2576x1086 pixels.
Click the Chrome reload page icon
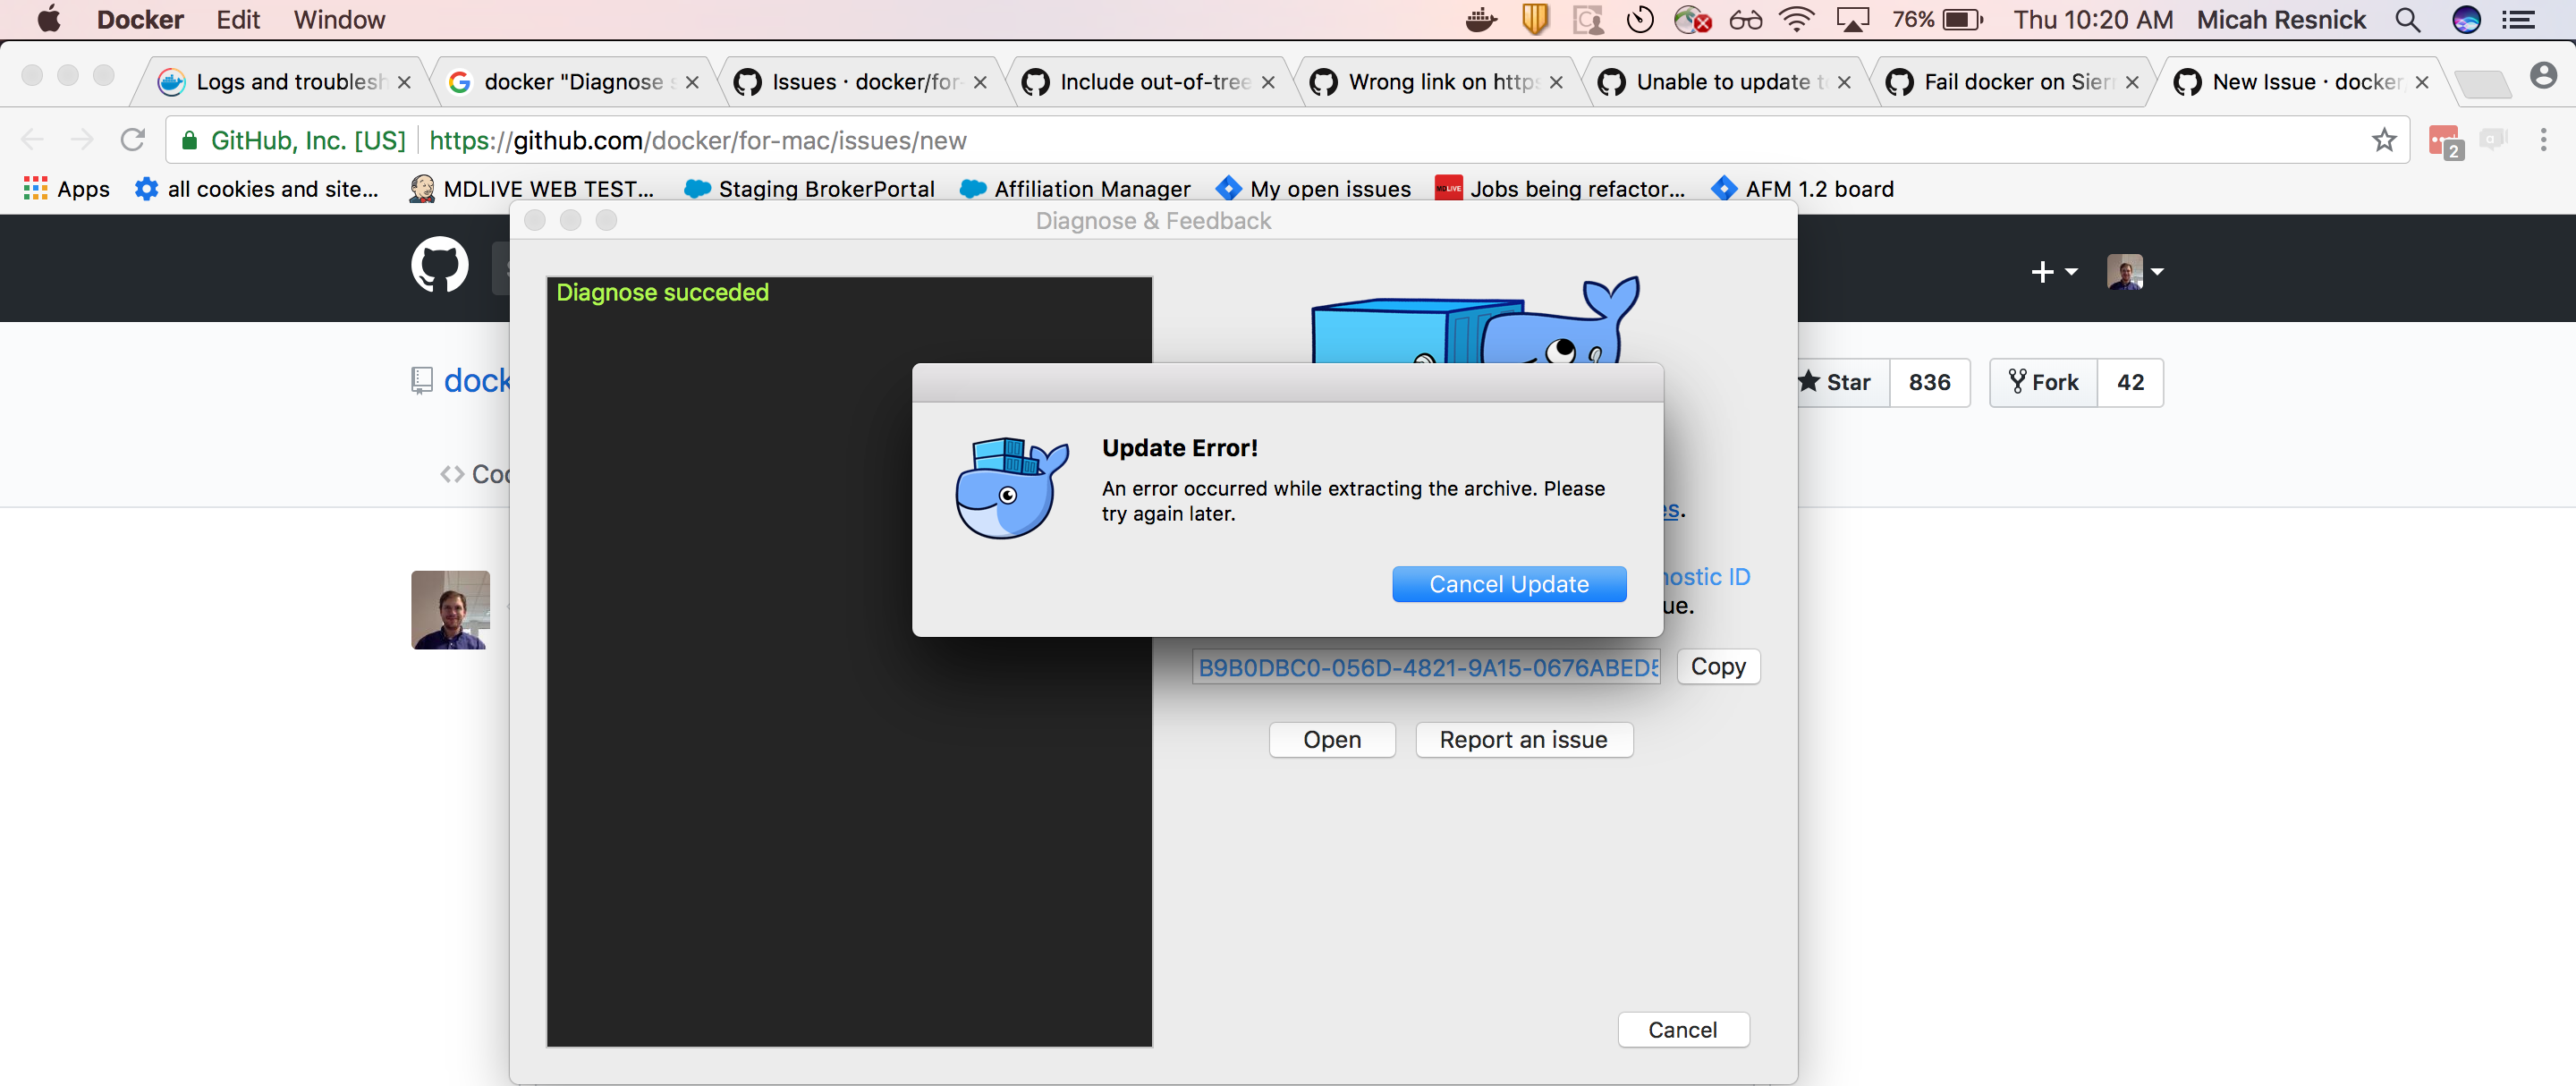tap(133, 140)
